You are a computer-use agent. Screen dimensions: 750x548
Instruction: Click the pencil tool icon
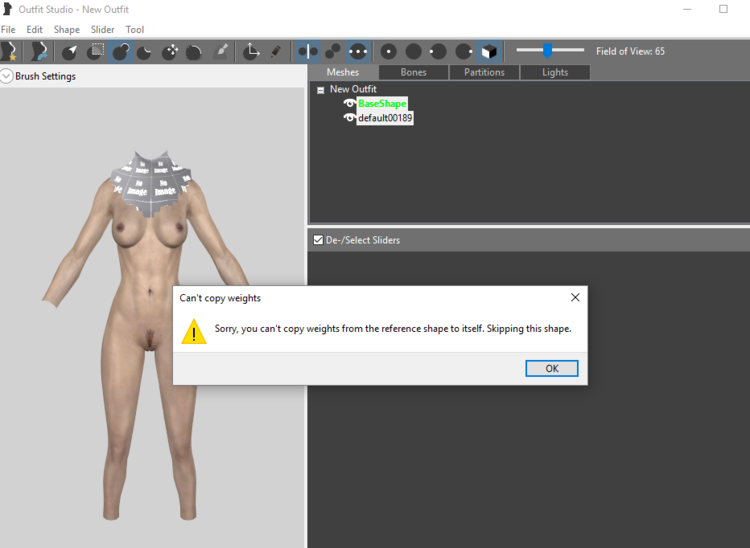(x=276, y=51)
